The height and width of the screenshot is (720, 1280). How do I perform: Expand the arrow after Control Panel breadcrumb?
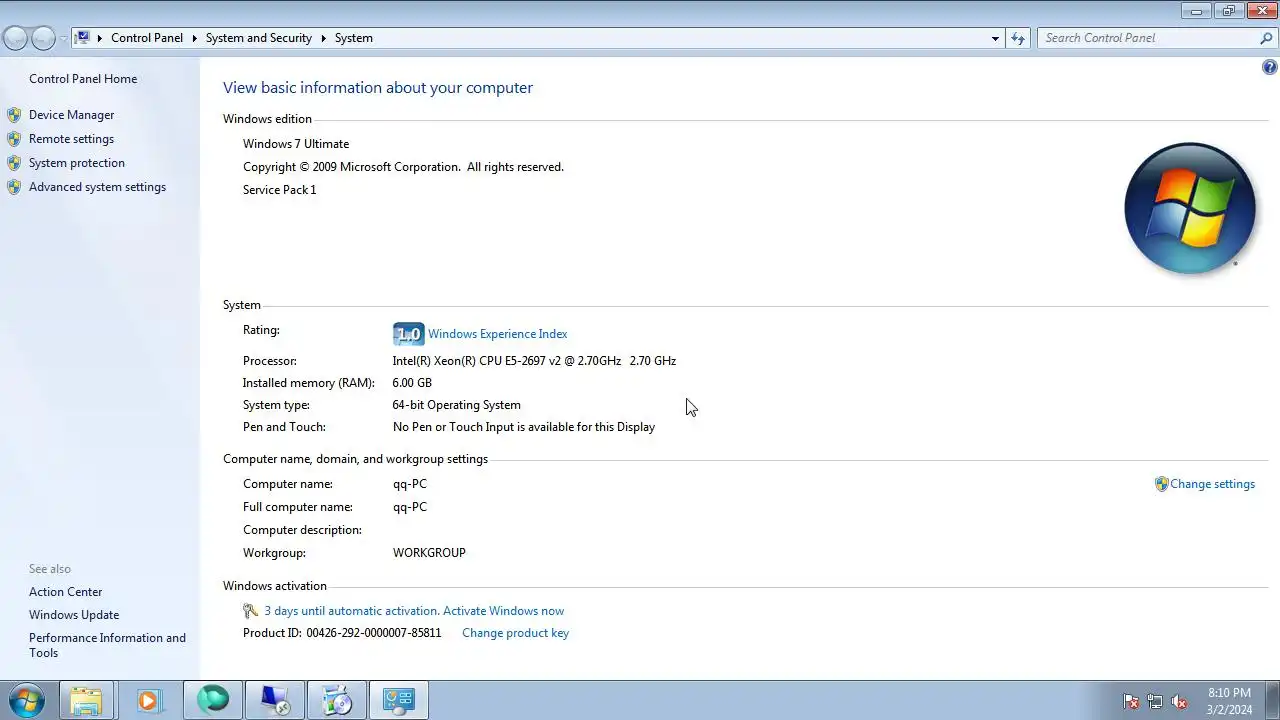pyautogui.click(x=194, y=38)
